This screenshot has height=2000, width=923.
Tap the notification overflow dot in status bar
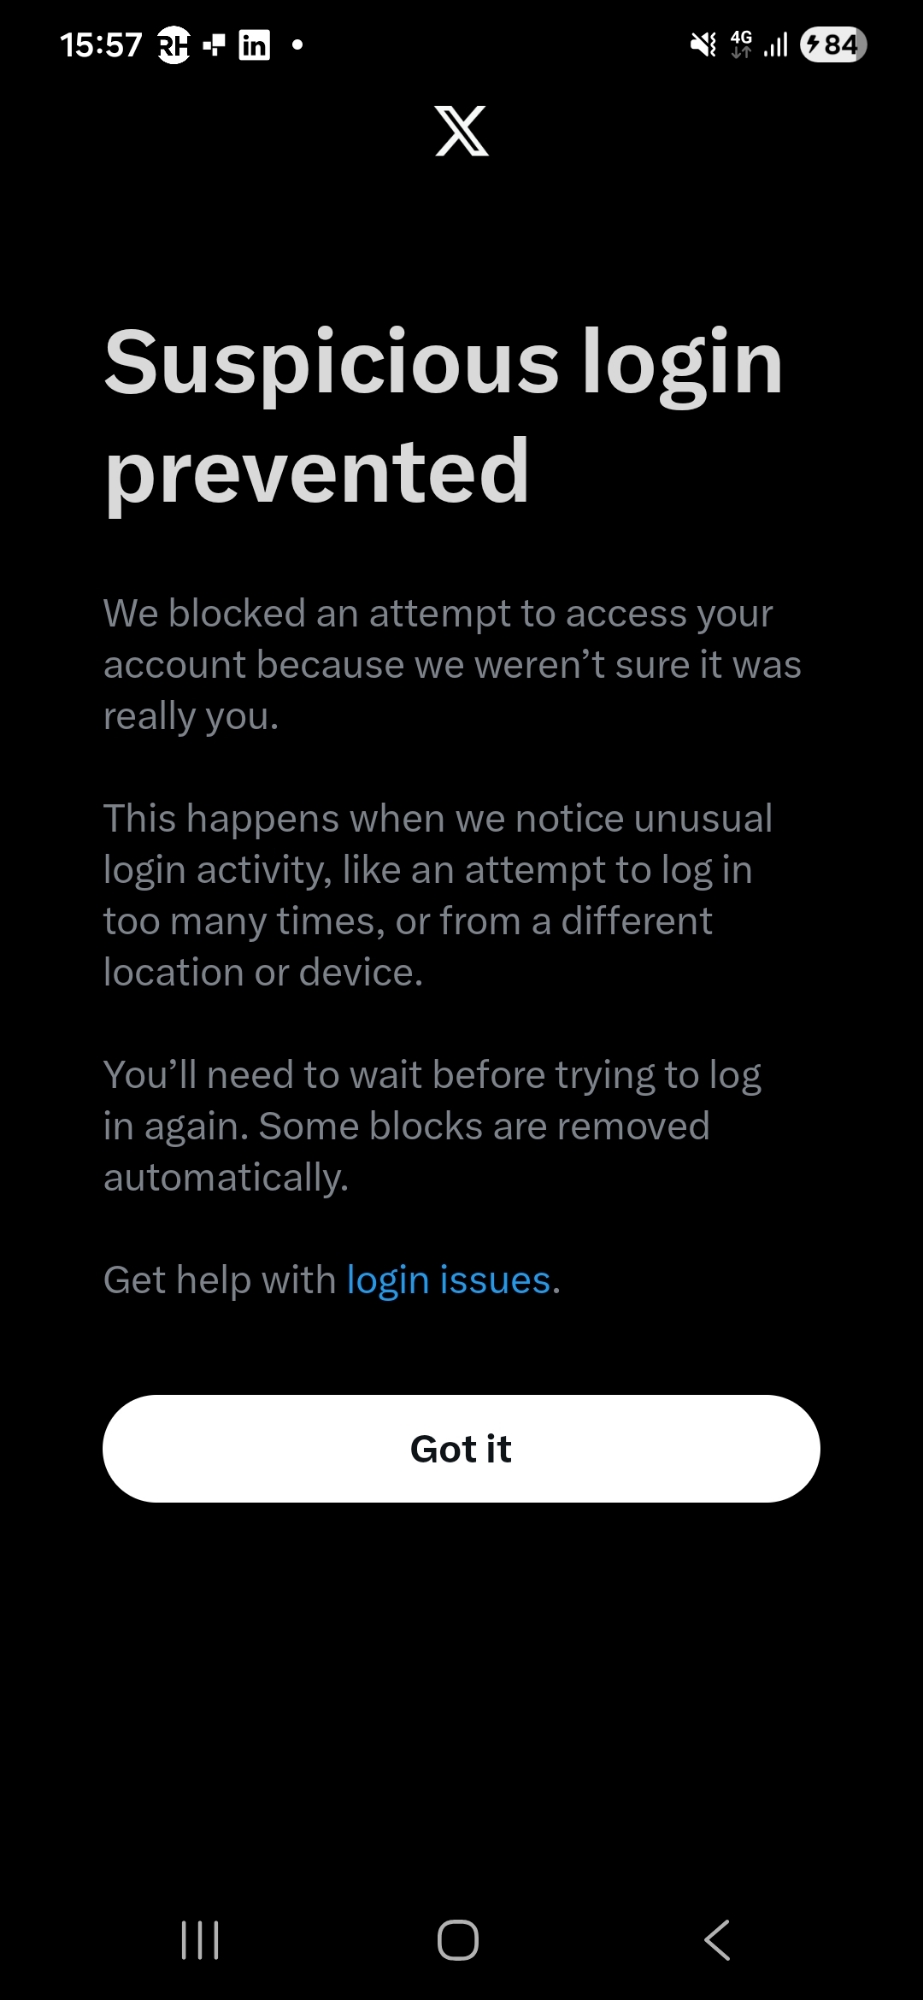pos(297,45)
